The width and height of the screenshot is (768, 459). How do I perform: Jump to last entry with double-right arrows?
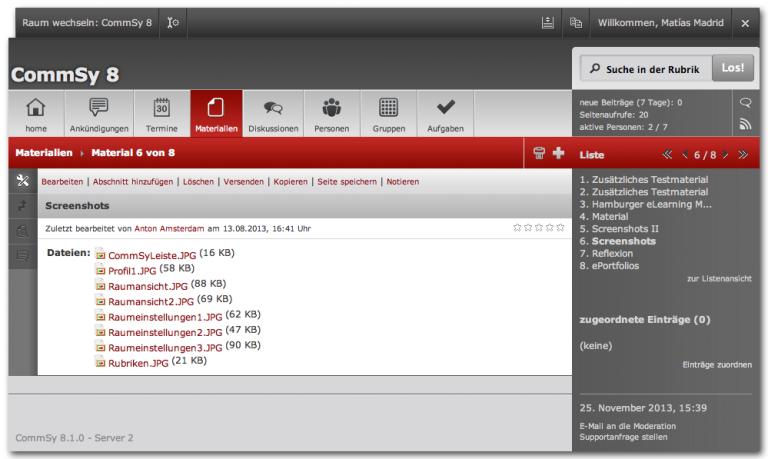[743, 155]
